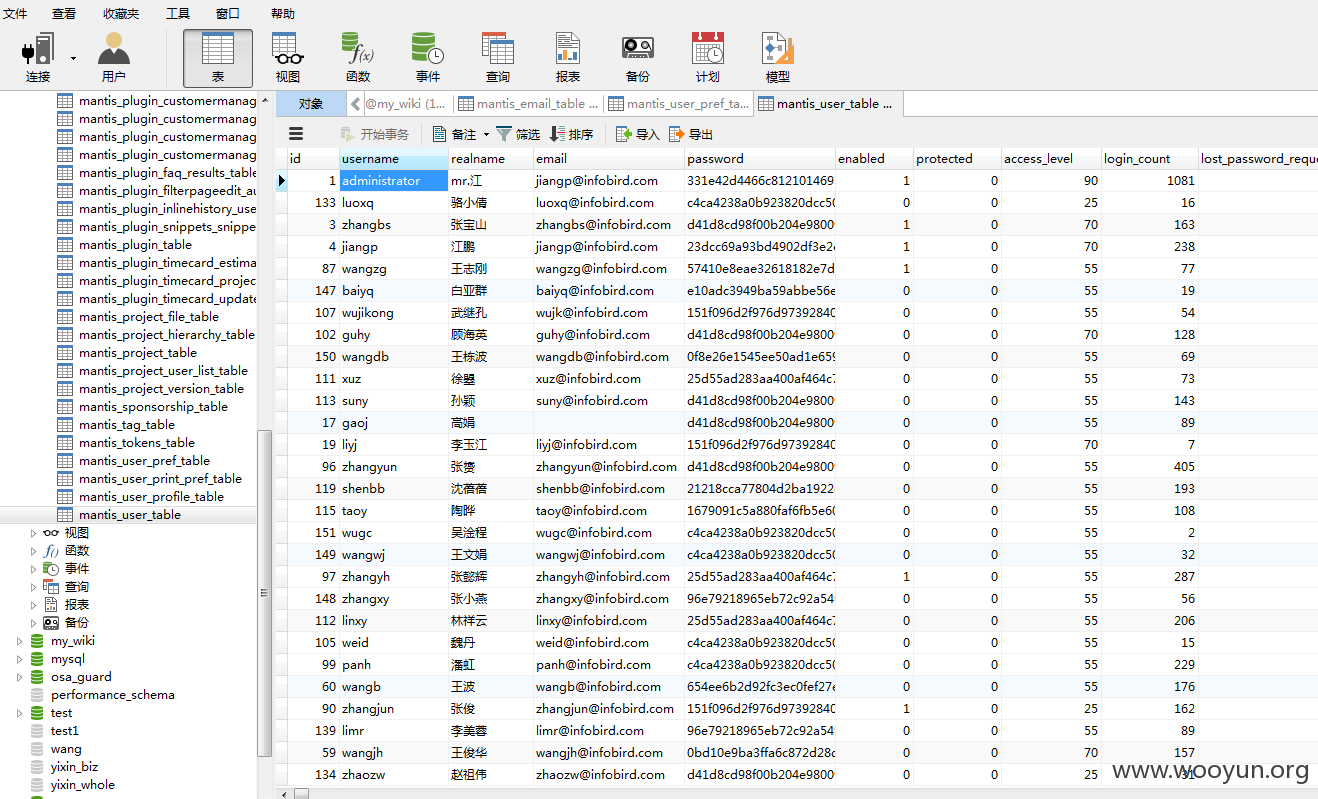Viewport: 1318px width, 799px height.
Task: Click the 导入 import button
Action: [x=638, y=134]
